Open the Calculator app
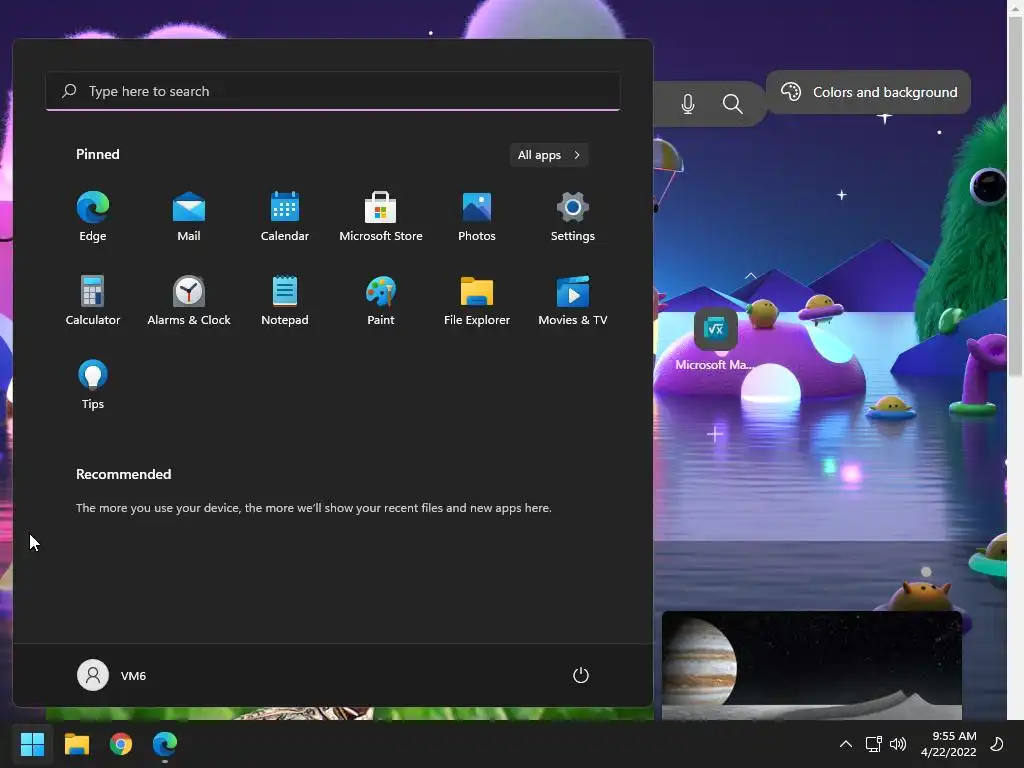1024x768 pixels. click(x=93, y=300)
